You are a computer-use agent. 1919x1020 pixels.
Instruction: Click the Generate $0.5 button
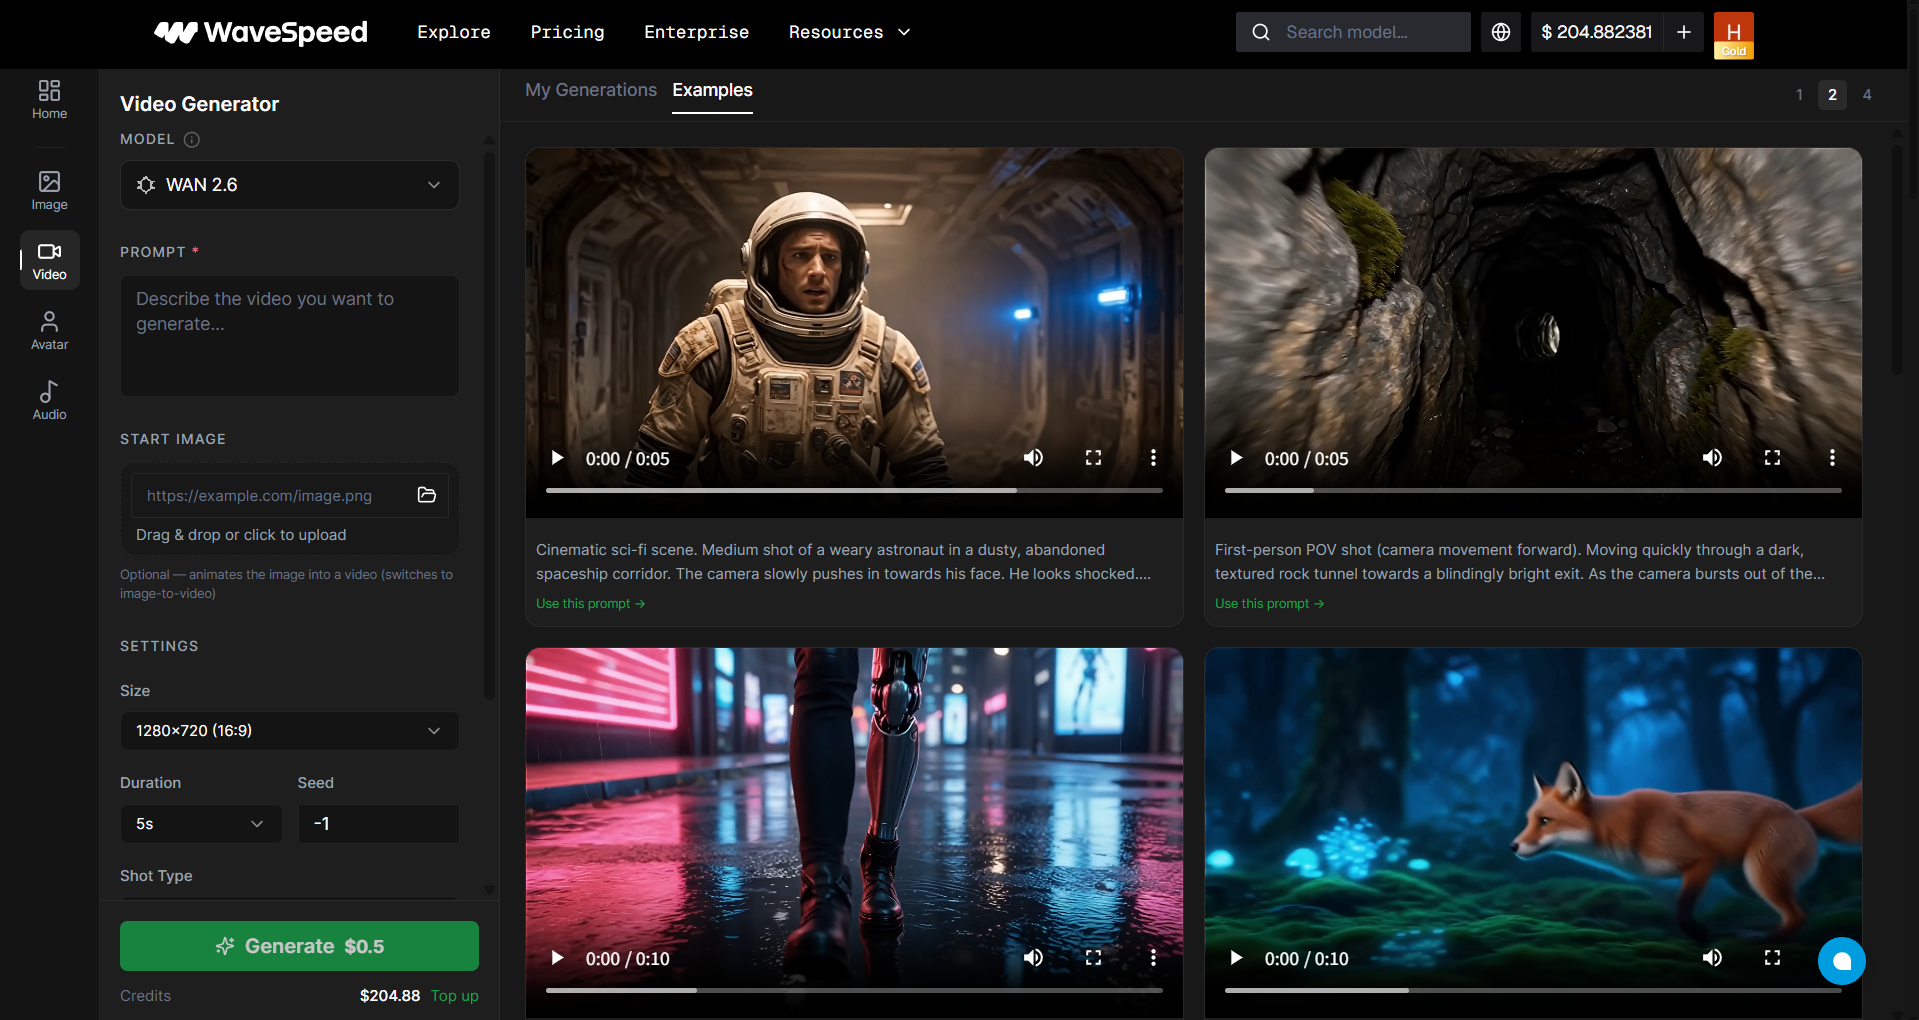(299, 945)
